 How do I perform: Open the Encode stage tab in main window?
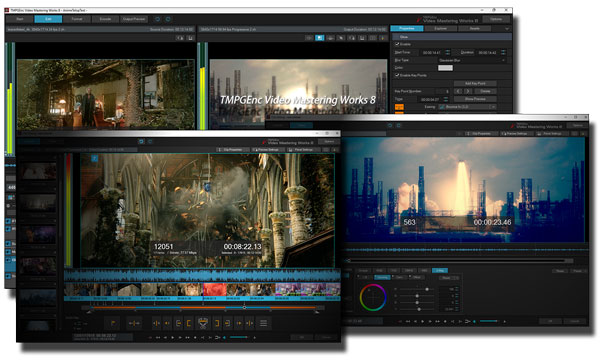pyautogui.click(x=105, y=19)
